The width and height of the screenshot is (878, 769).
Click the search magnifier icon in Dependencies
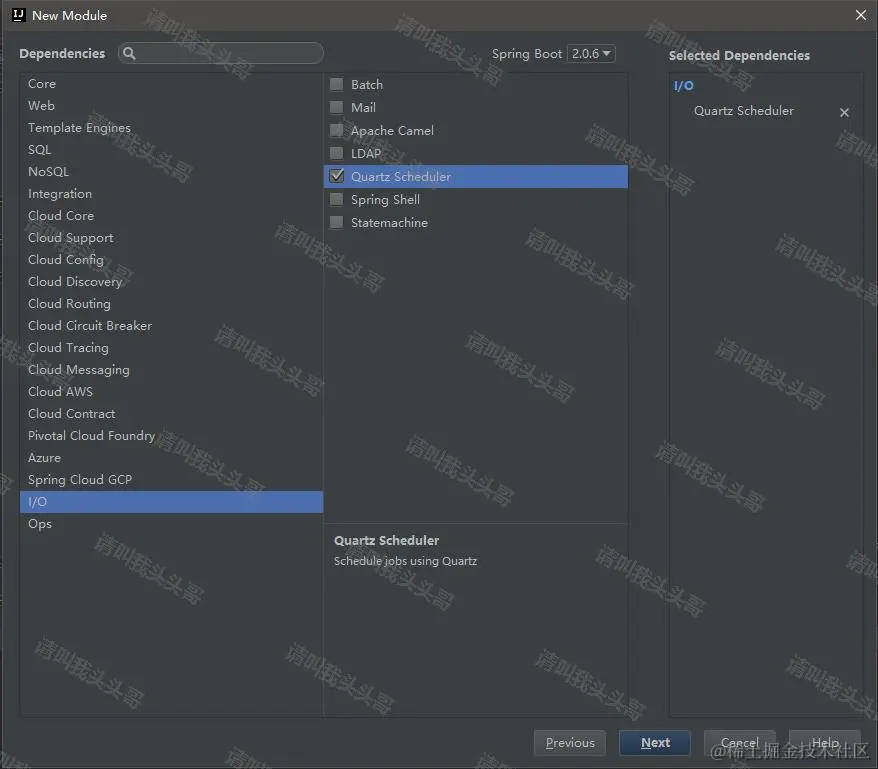129,53
